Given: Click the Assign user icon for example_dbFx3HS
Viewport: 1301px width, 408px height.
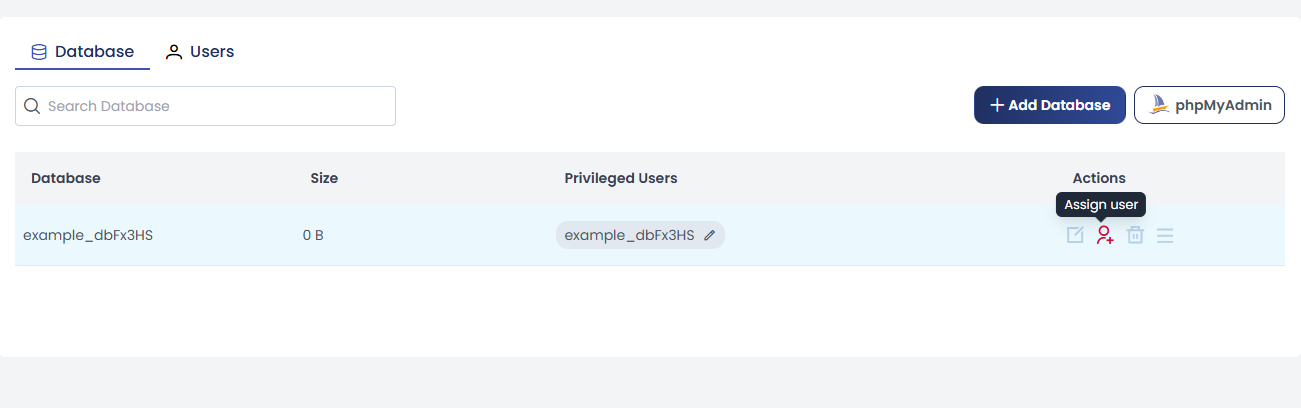Looking at the screenshot, I should tap(1105, 236).
